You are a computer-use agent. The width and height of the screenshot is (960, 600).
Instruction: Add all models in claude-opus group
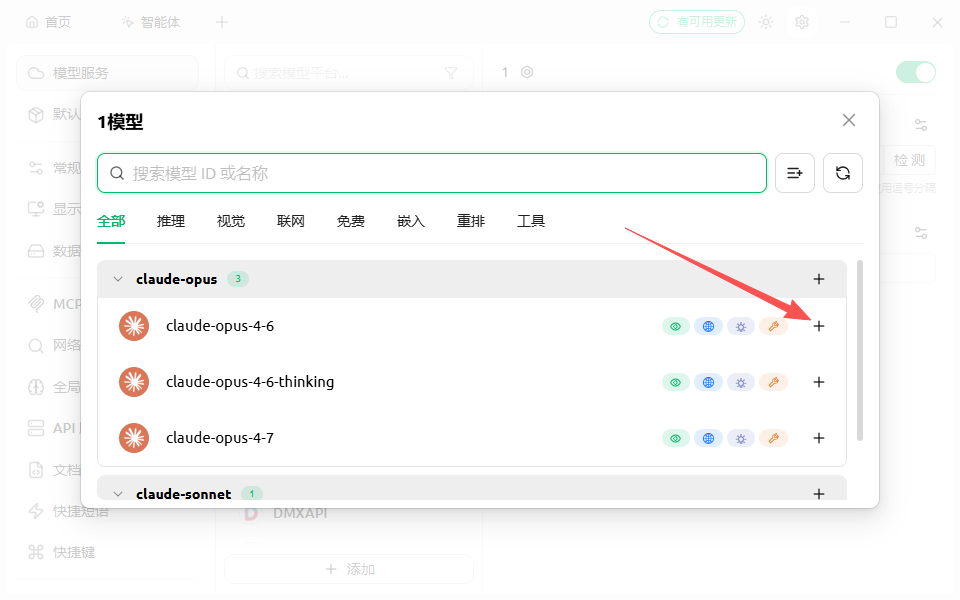pyautogui.click(x=819, y=279)
